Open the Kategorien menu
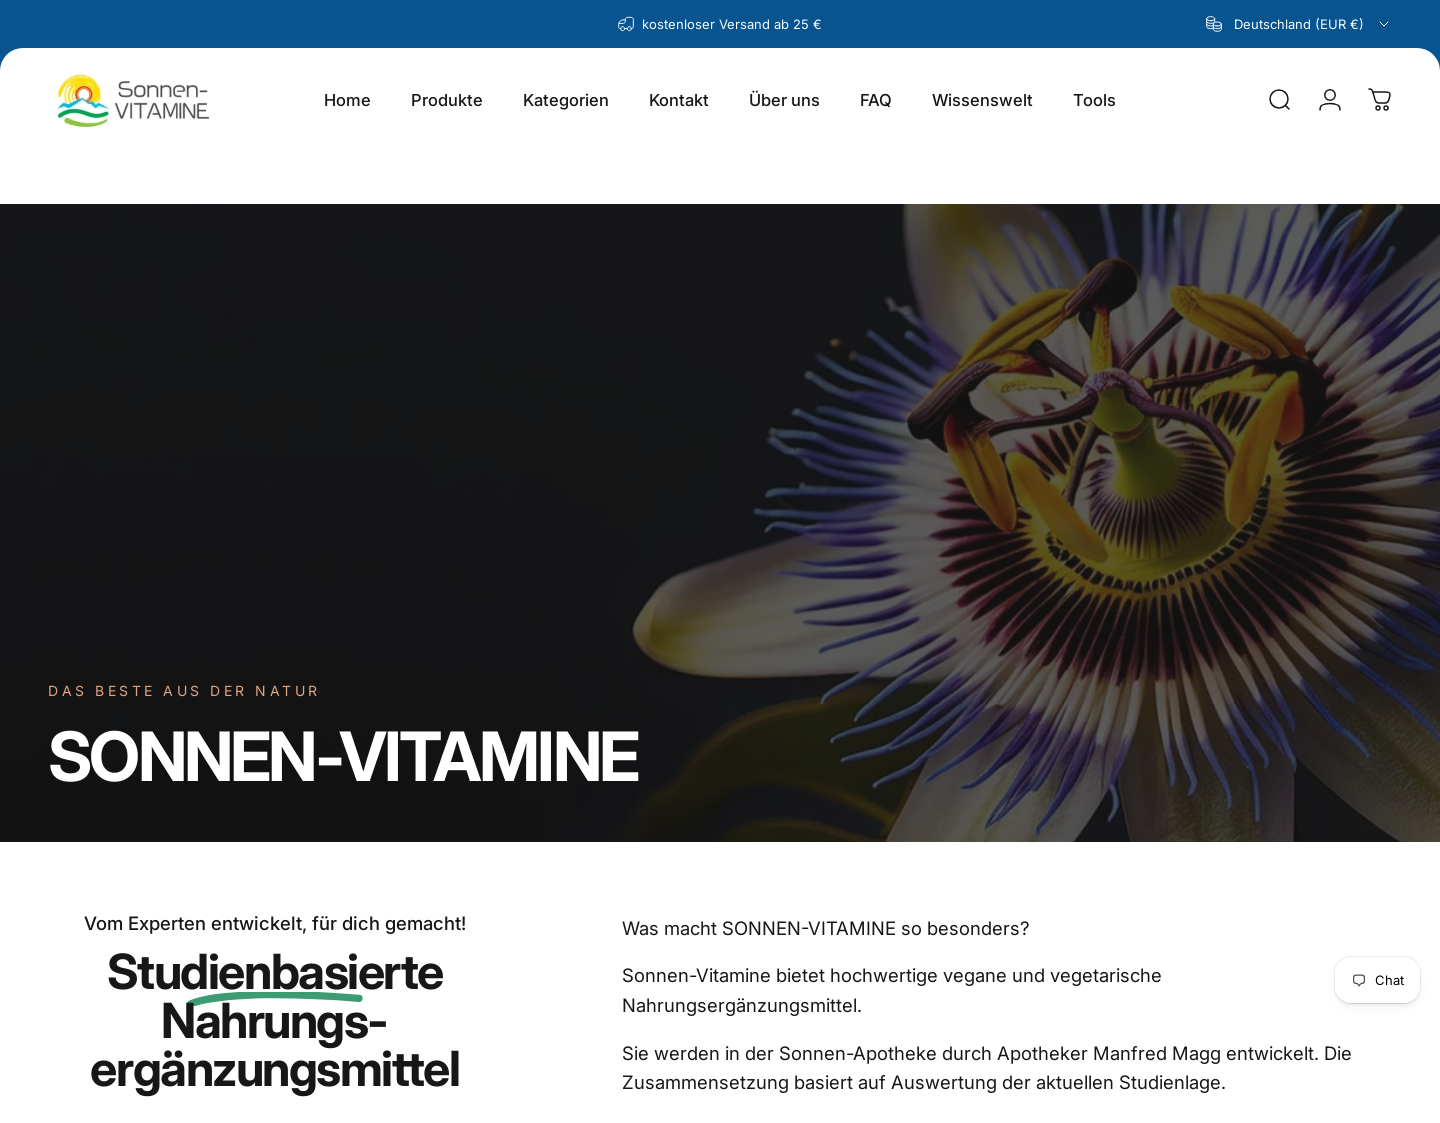Image resolution: width=1440 pixels, height=1123 pixels. [566, 100]
